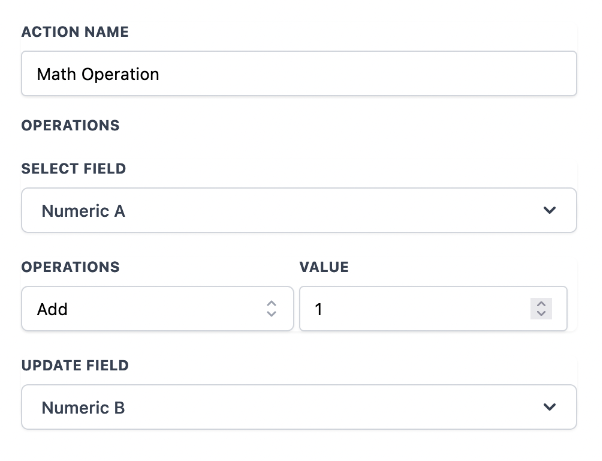This screenshot has width=602, height=461.
Task: Increase Value using the up stepper arrow
Action: click(x=541, y=304)
